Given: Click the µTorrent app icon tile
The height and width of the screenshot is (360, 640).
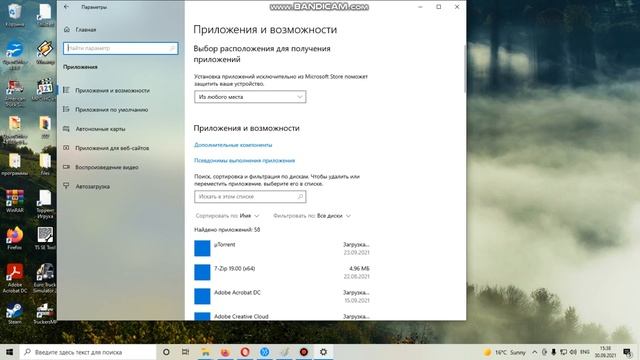Looking at the screenshot, I should click(x=202, y=248).
